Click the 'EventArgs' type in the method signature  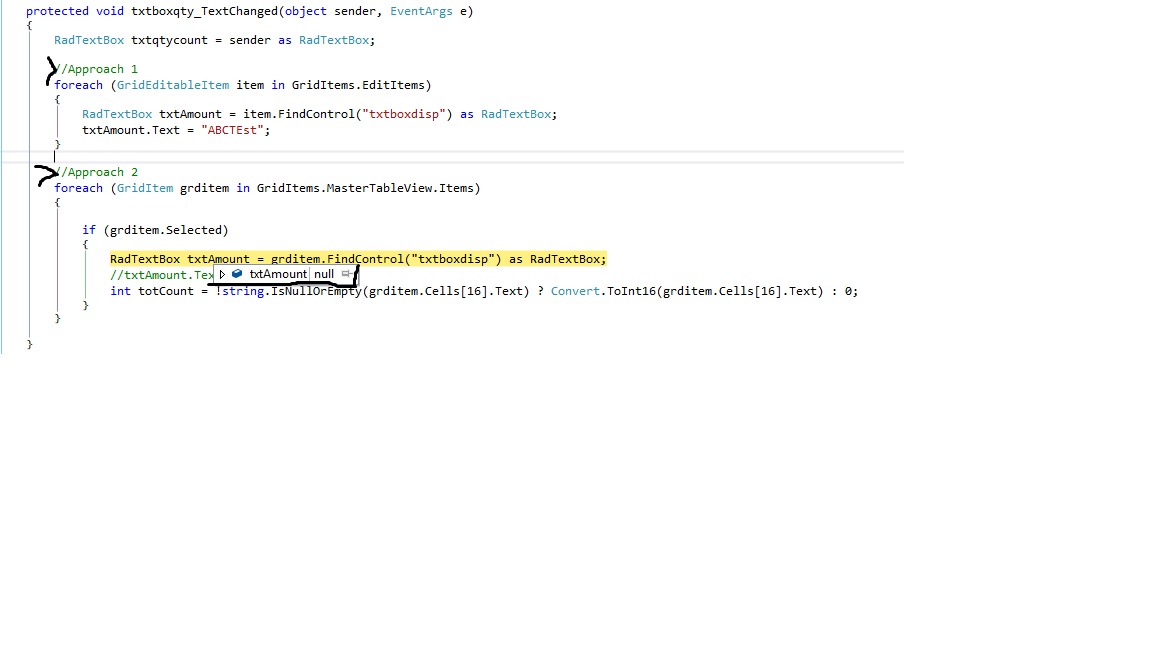(421, 11)
